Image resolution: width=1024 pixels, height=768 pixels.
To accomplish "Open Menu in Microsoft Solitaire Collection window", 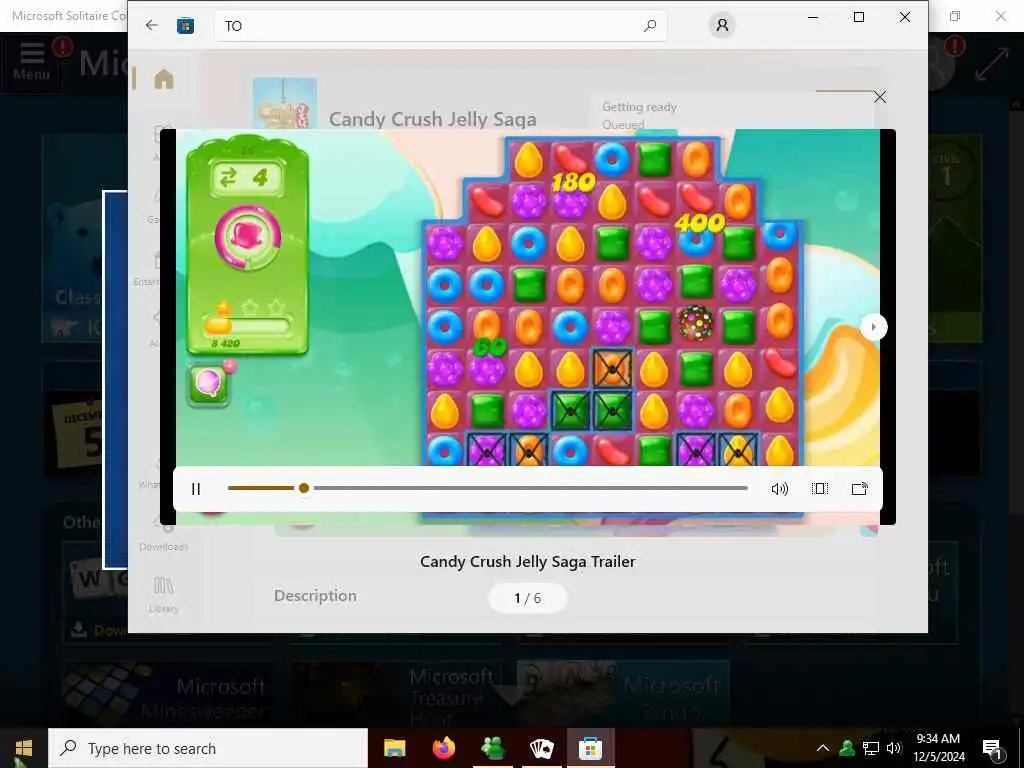I will tap(31, 61).
